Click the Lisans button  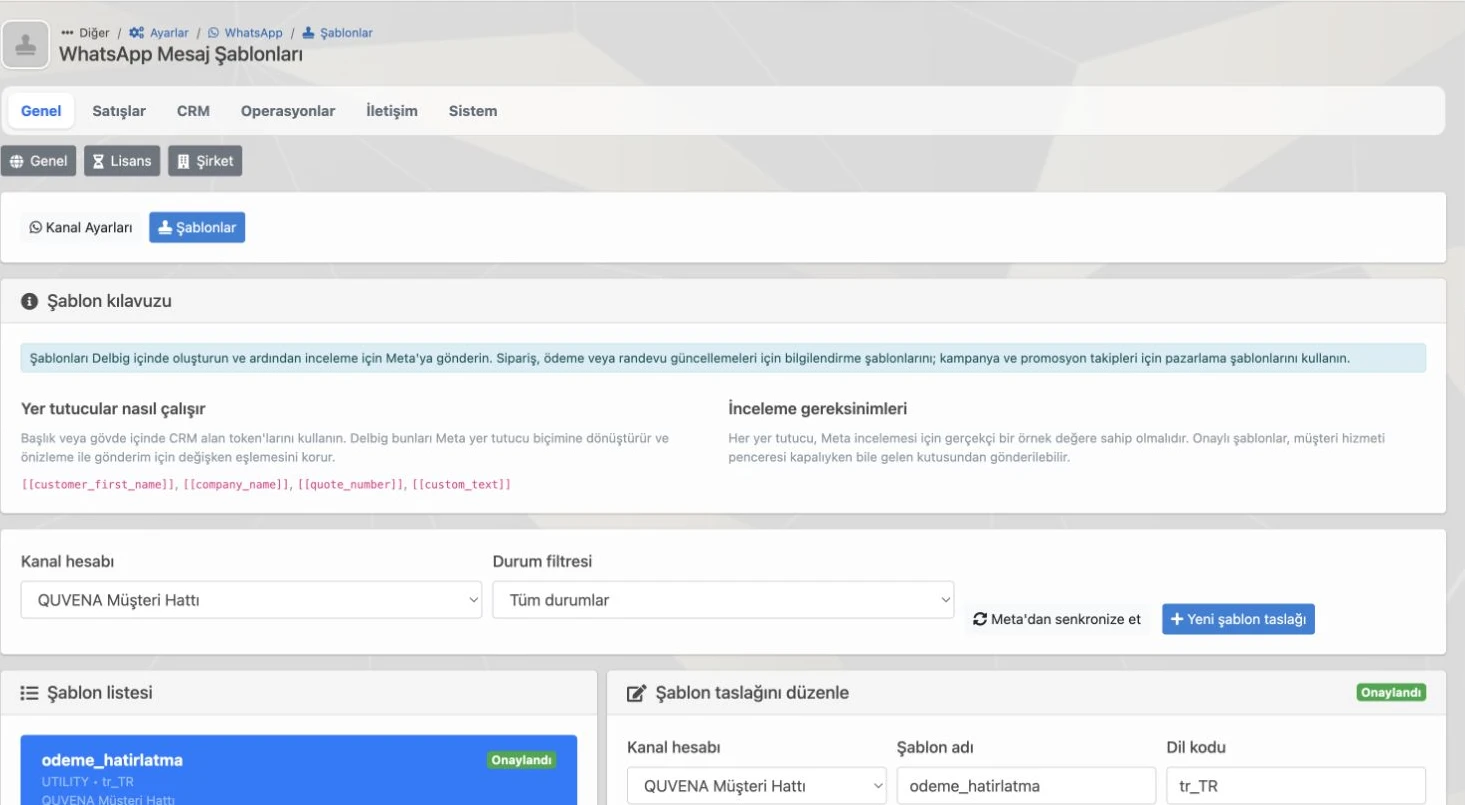pos(122,161)
